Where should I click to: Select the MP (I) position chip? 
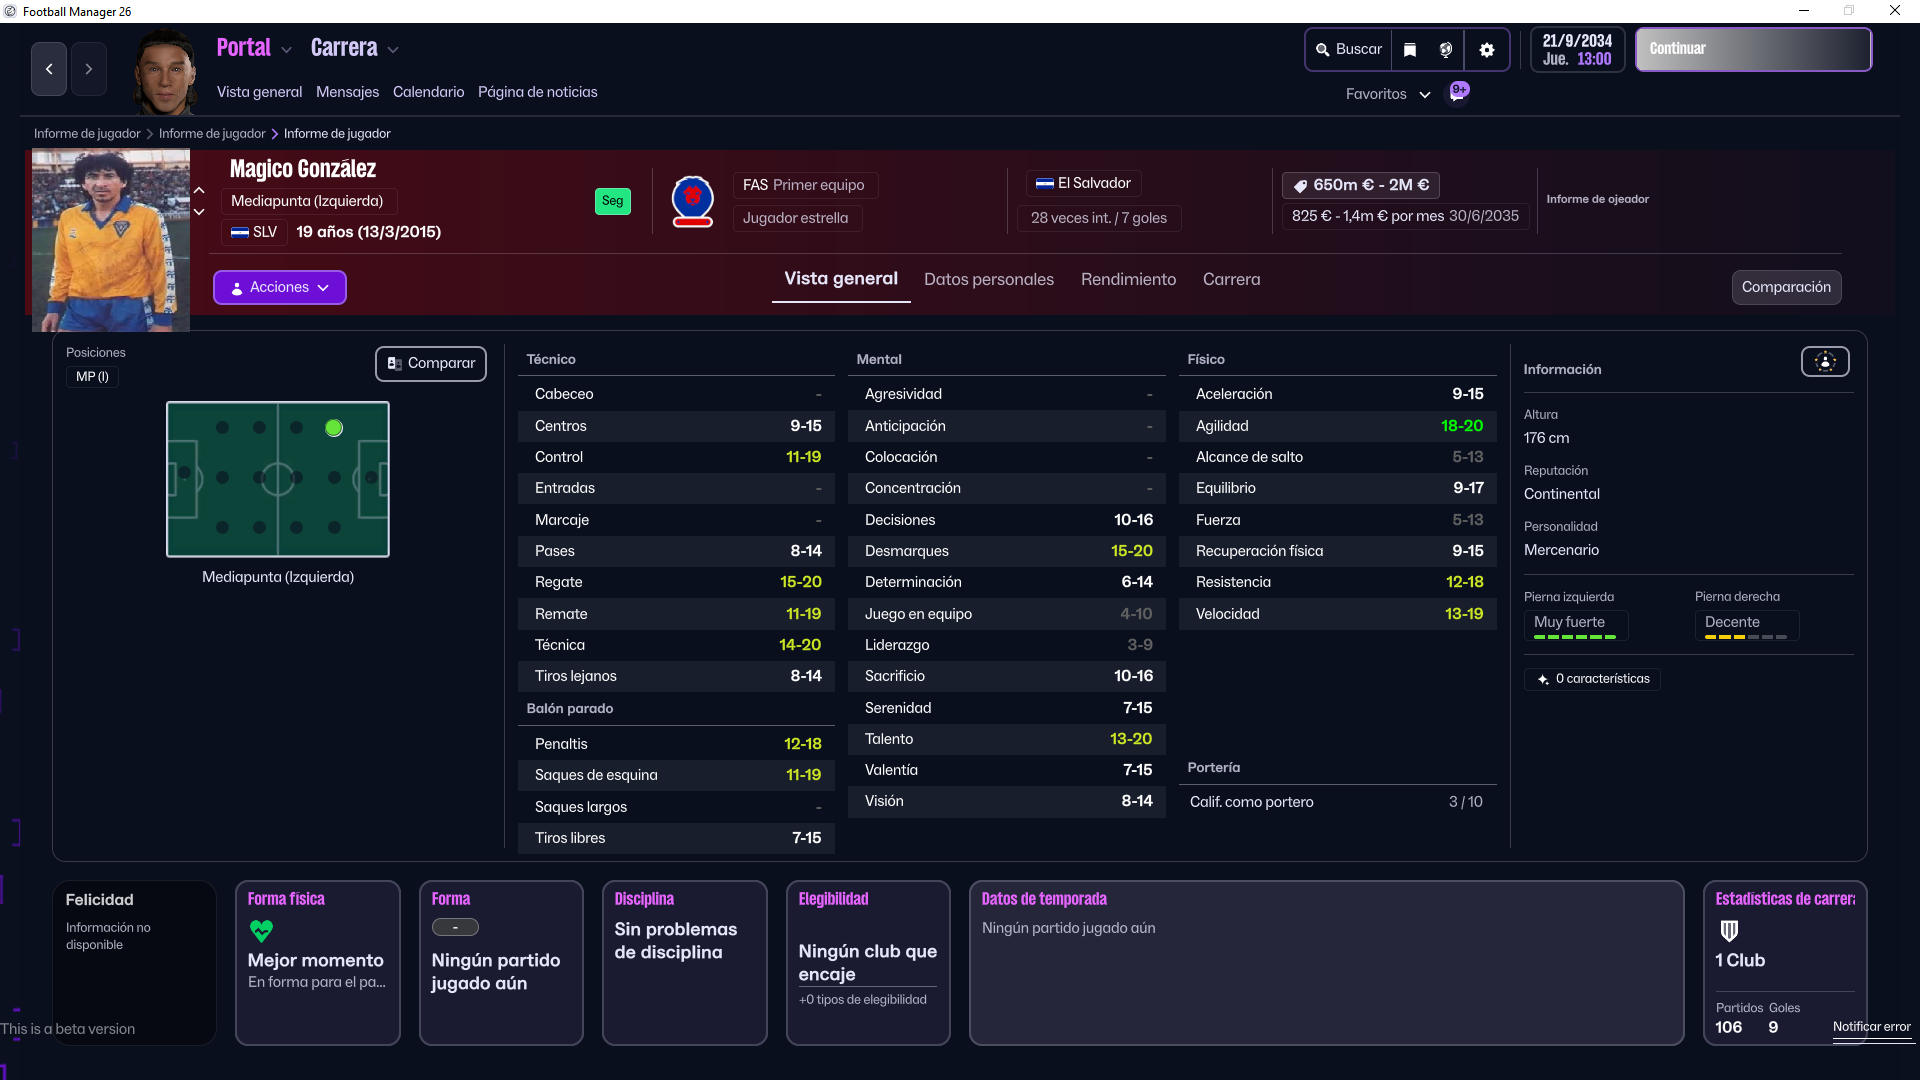(x=92, y=377)
